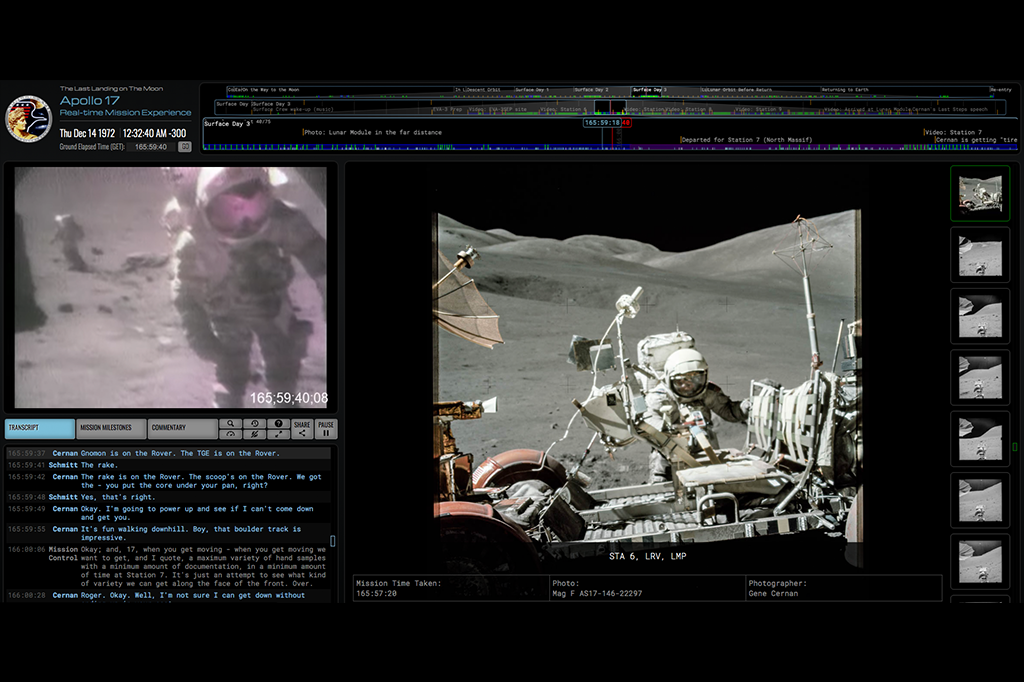This screenshot has width=1024, height=682.
Task: Click transcript line 'The rake.'
Action: (x=168, y=465)
